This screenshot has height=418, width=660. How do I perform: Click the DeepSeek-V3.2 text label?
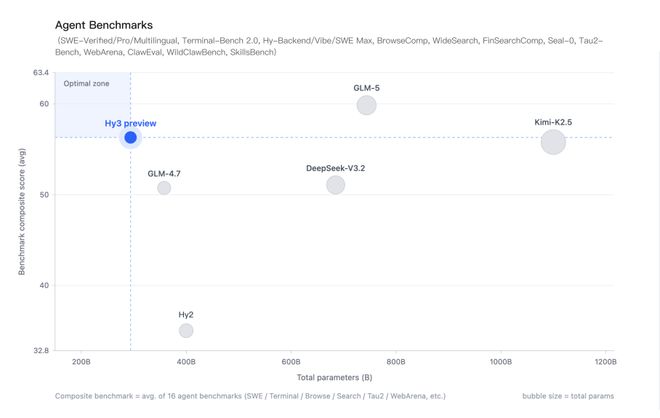click(x=335, y=168)
